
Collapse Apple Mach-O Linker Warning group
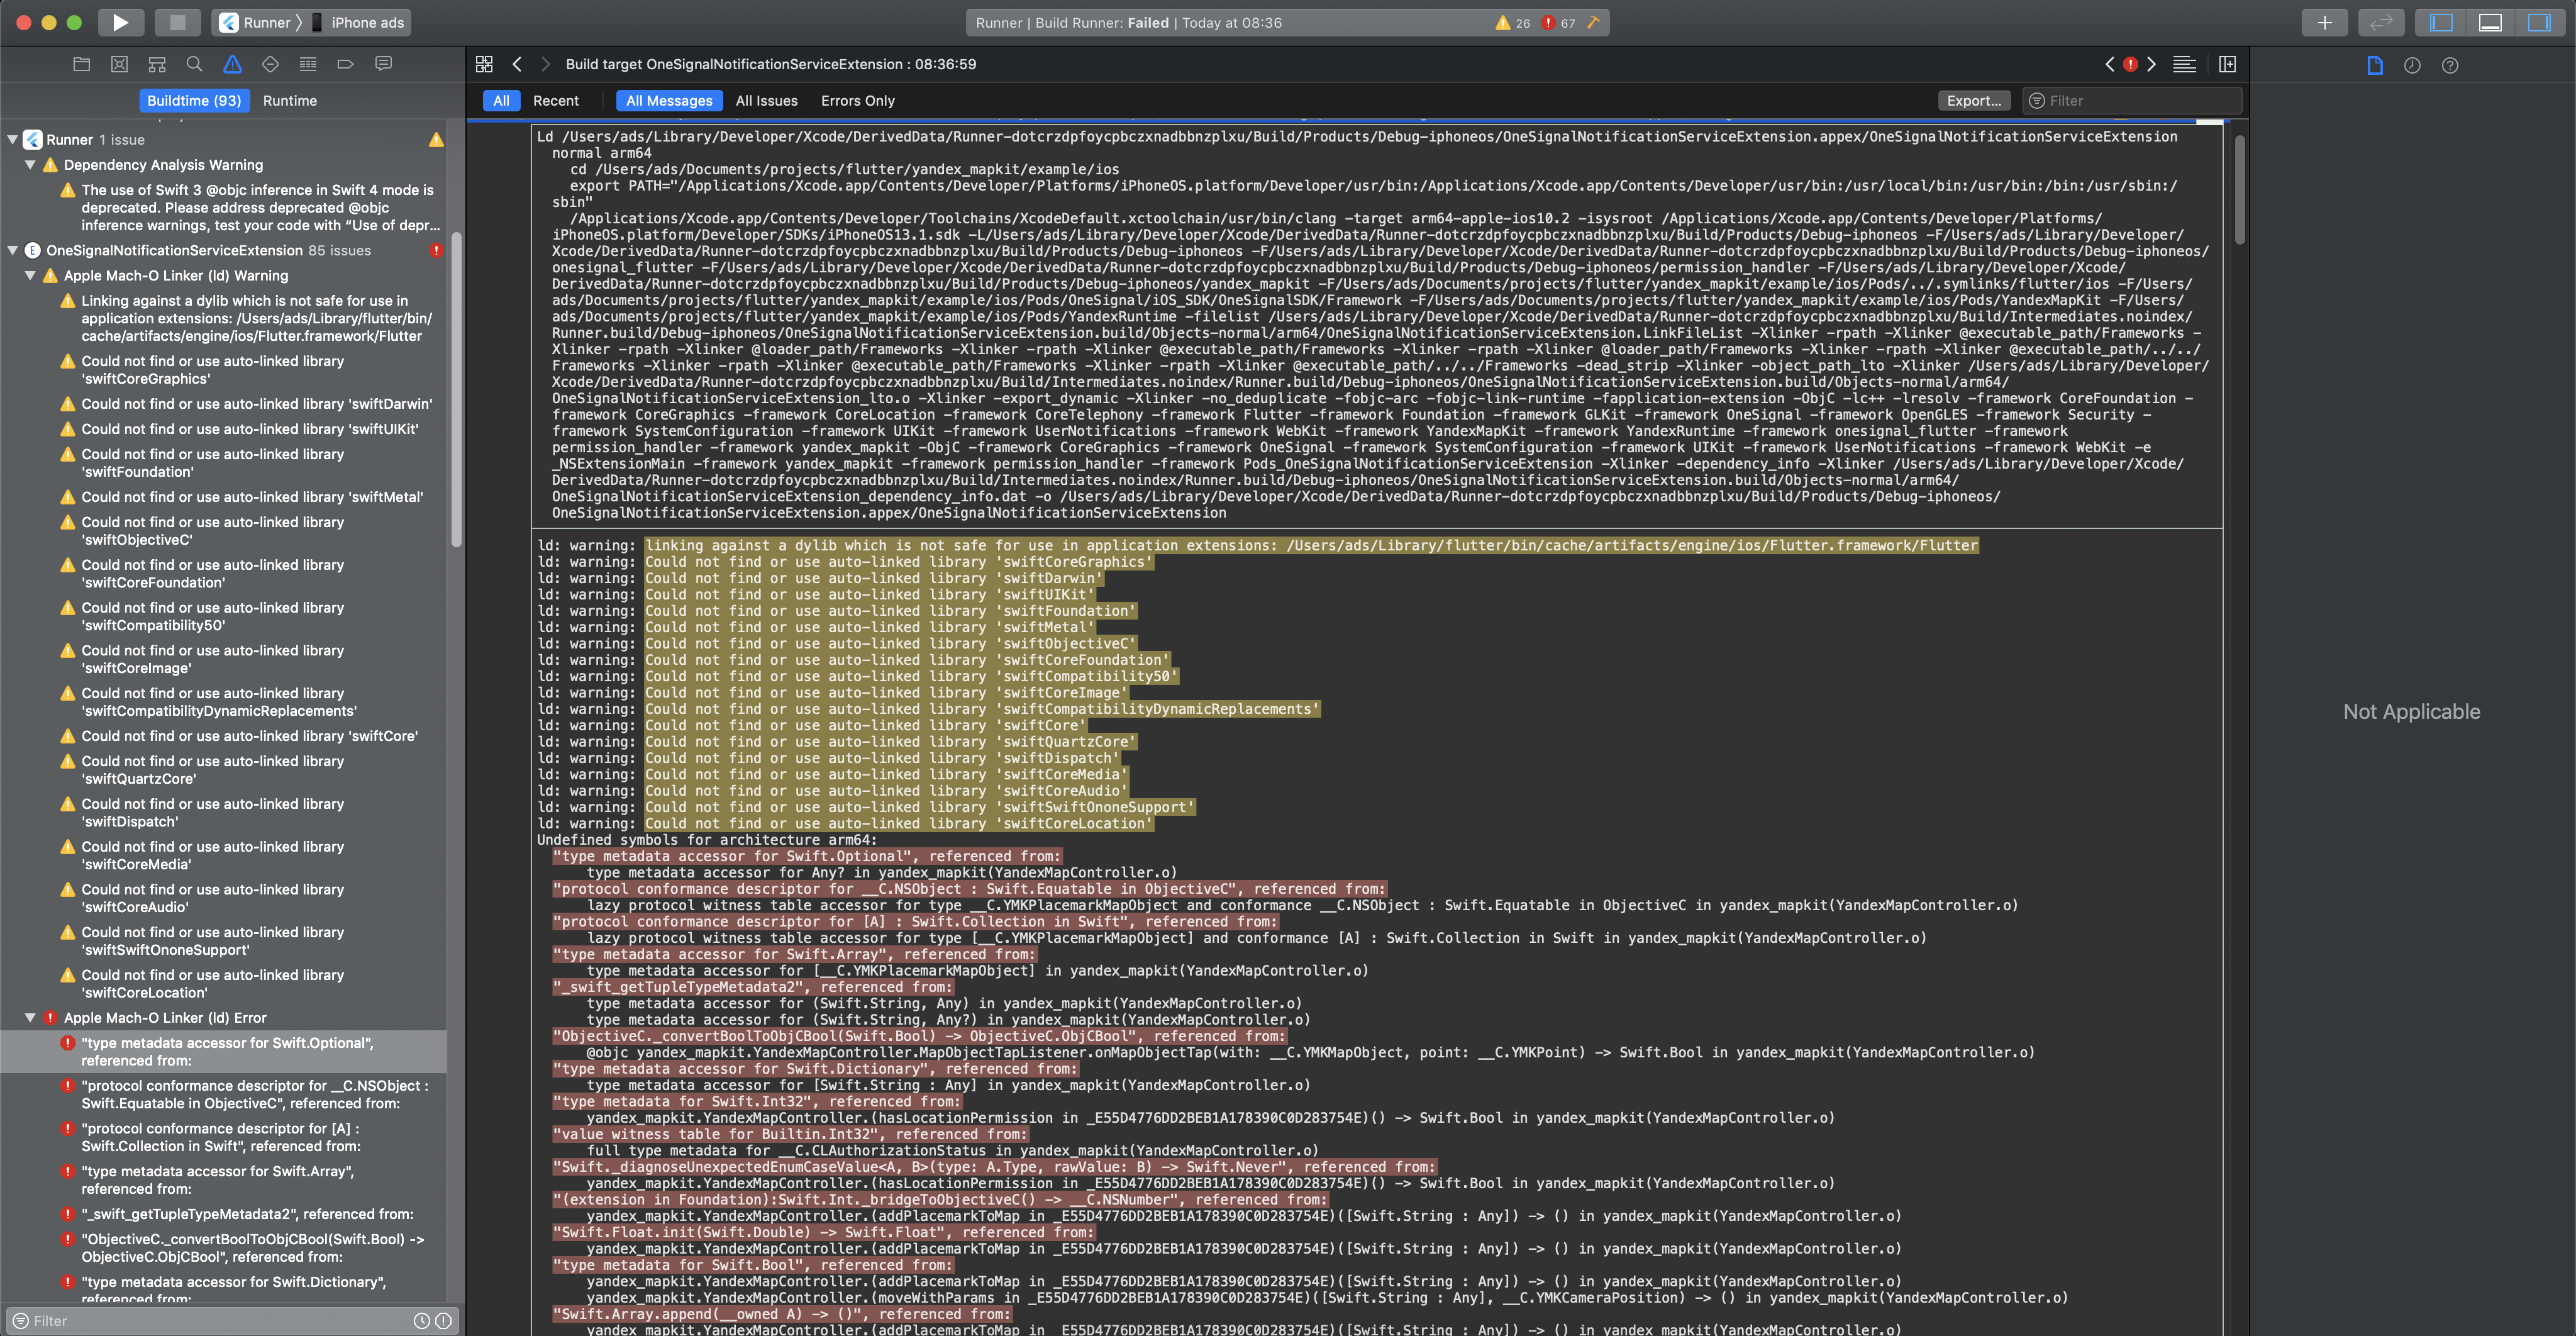click(x=30, y=275)
